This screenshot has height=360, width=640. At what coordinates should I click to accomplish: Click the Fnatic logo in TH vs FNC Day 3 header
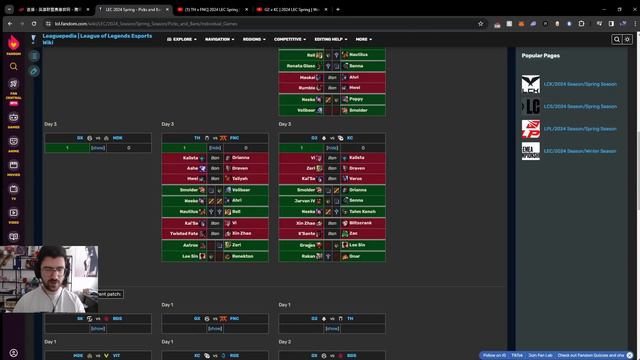[x=223, y=138]
